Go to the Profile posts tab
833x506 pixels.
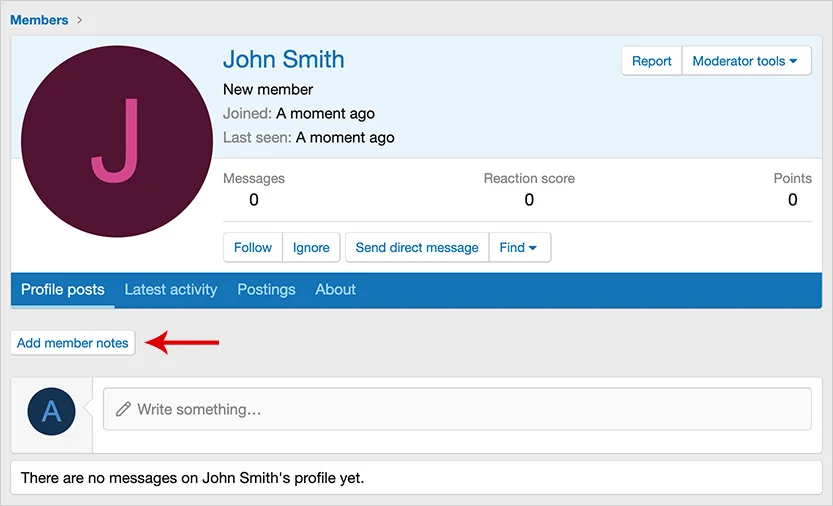click(62, 290)
